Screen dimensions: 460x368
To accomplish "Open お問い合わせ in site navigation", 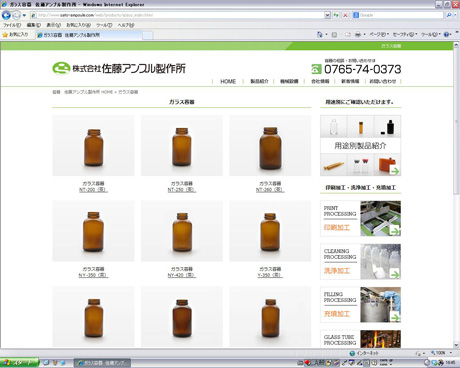I will pos(383,81).
